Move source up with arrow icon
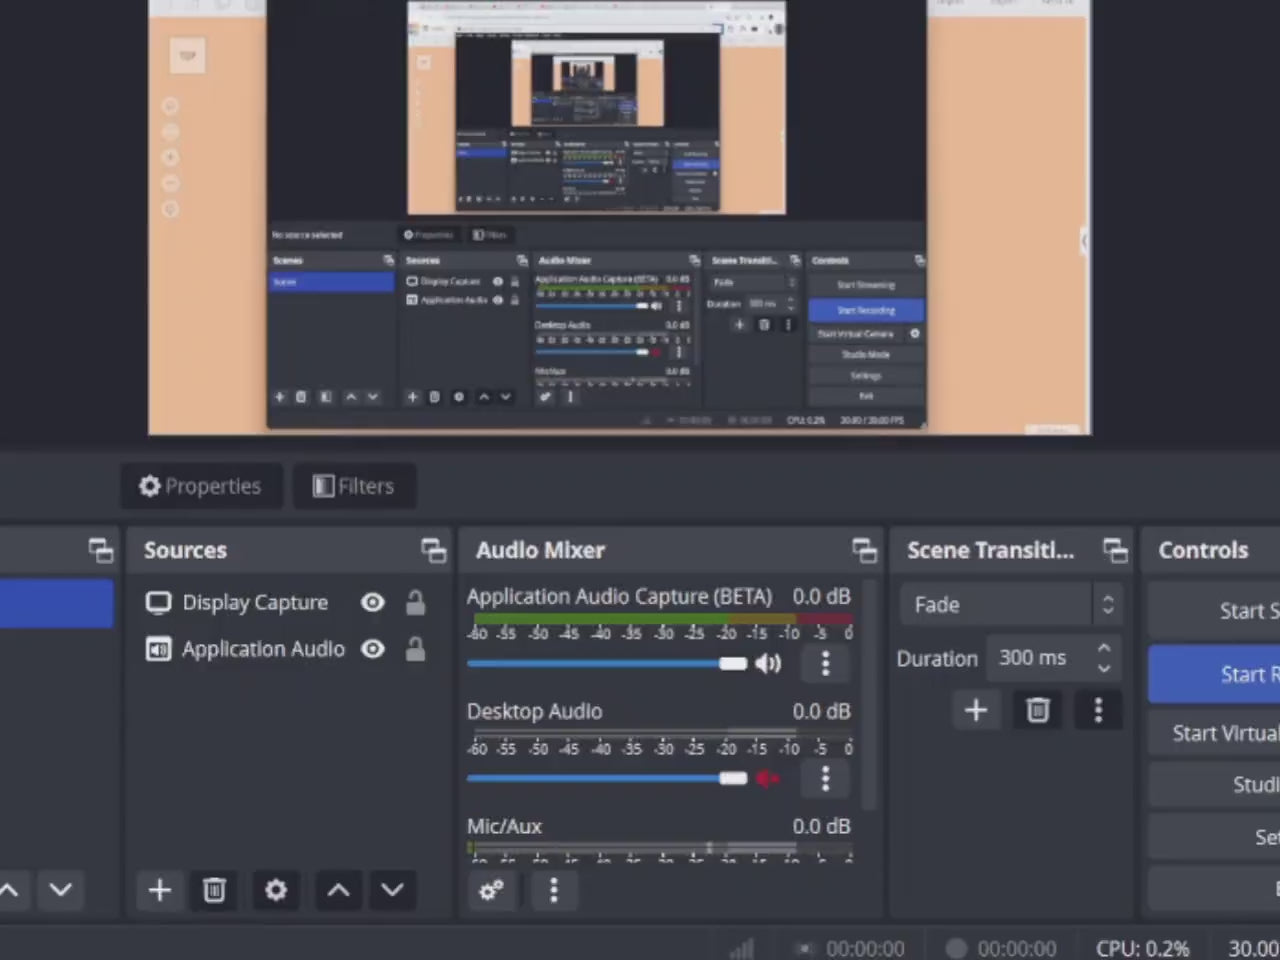 (x=338, y=890)
